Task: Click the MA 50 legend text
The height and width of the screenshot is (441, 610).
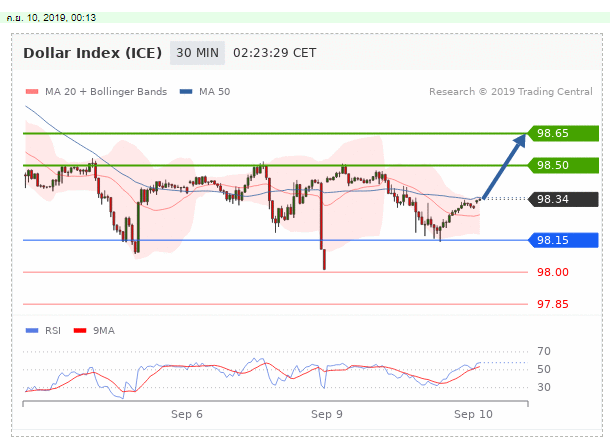Action: click(x=214, y=92)
